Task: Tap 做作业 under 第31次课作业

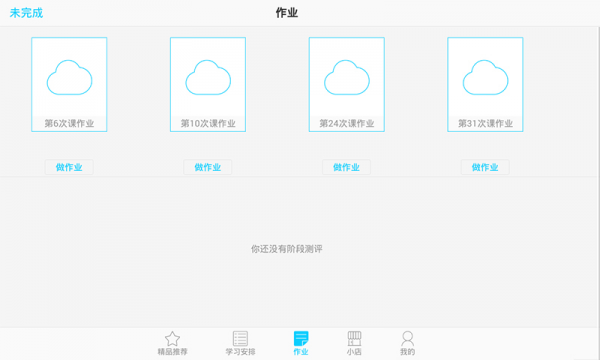Action: pos(485,167)
